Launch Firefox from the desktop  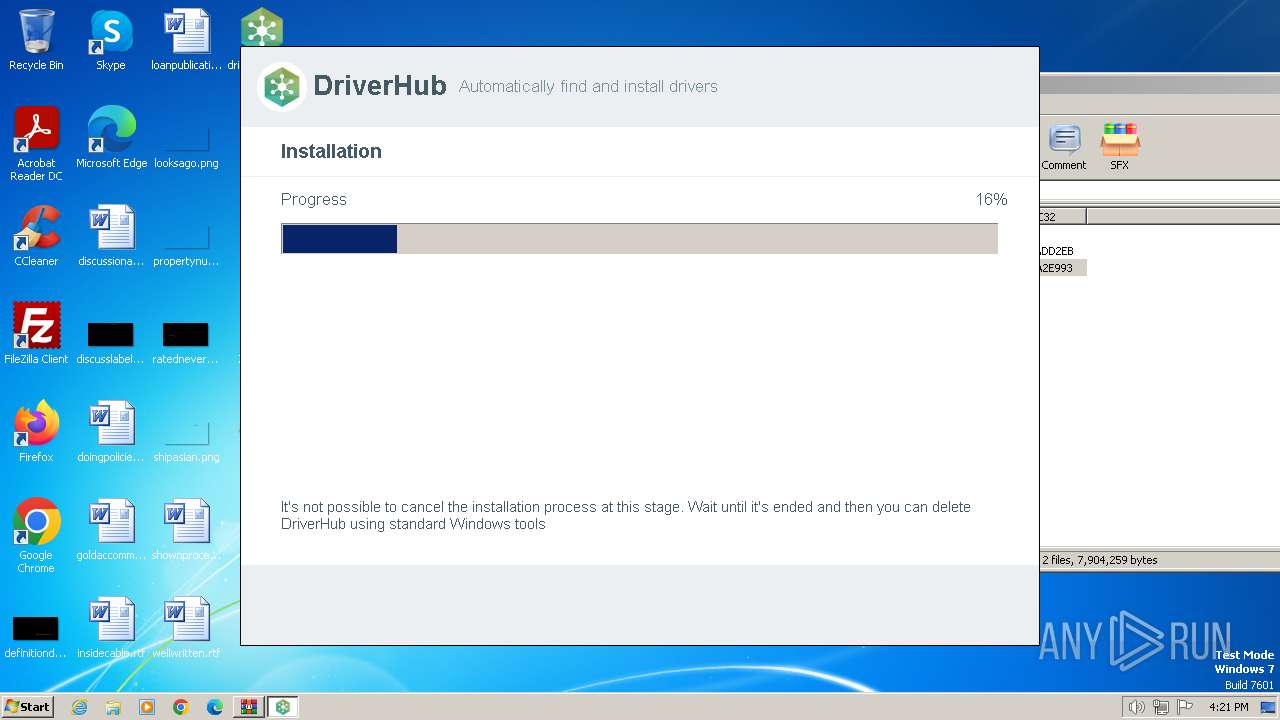(x=36, y=432)
